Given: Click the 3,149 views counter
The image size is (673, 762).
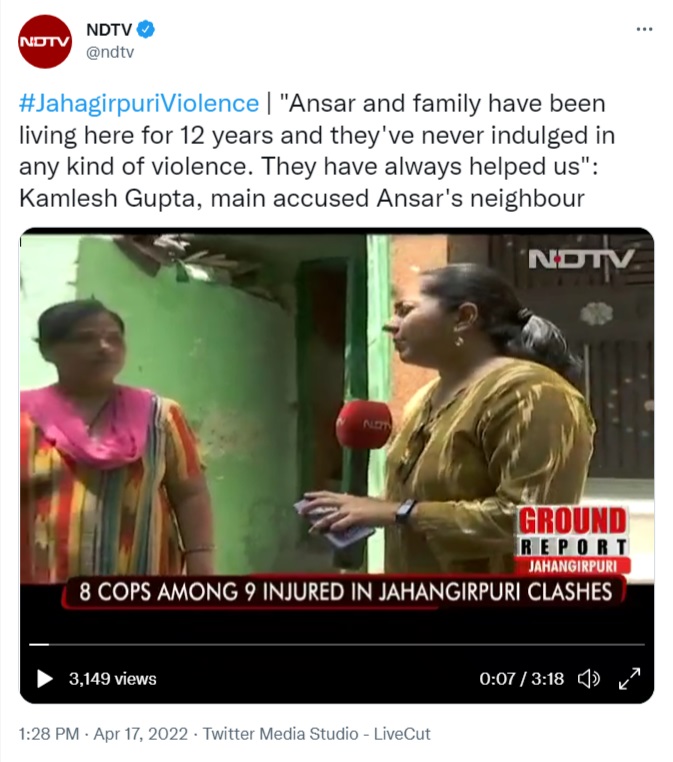Looking at the screenshot, I should 113,679.
